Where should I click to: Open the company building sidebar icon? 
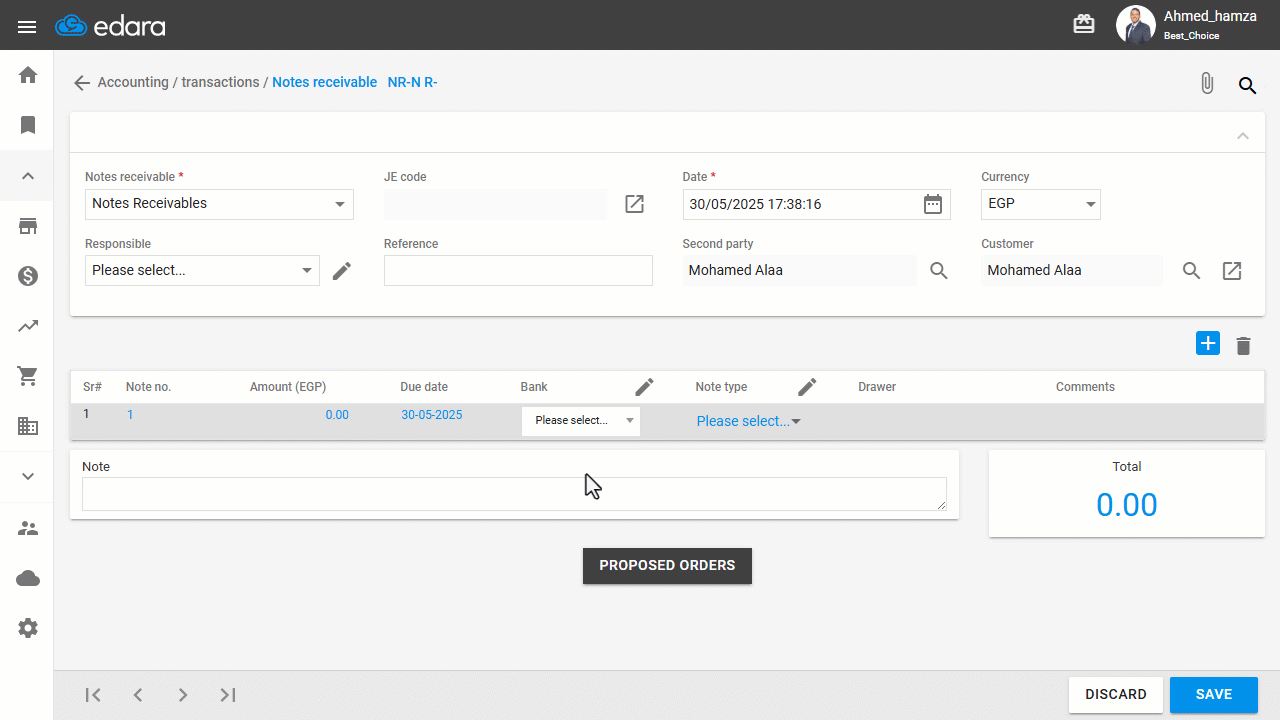point(28,426)
